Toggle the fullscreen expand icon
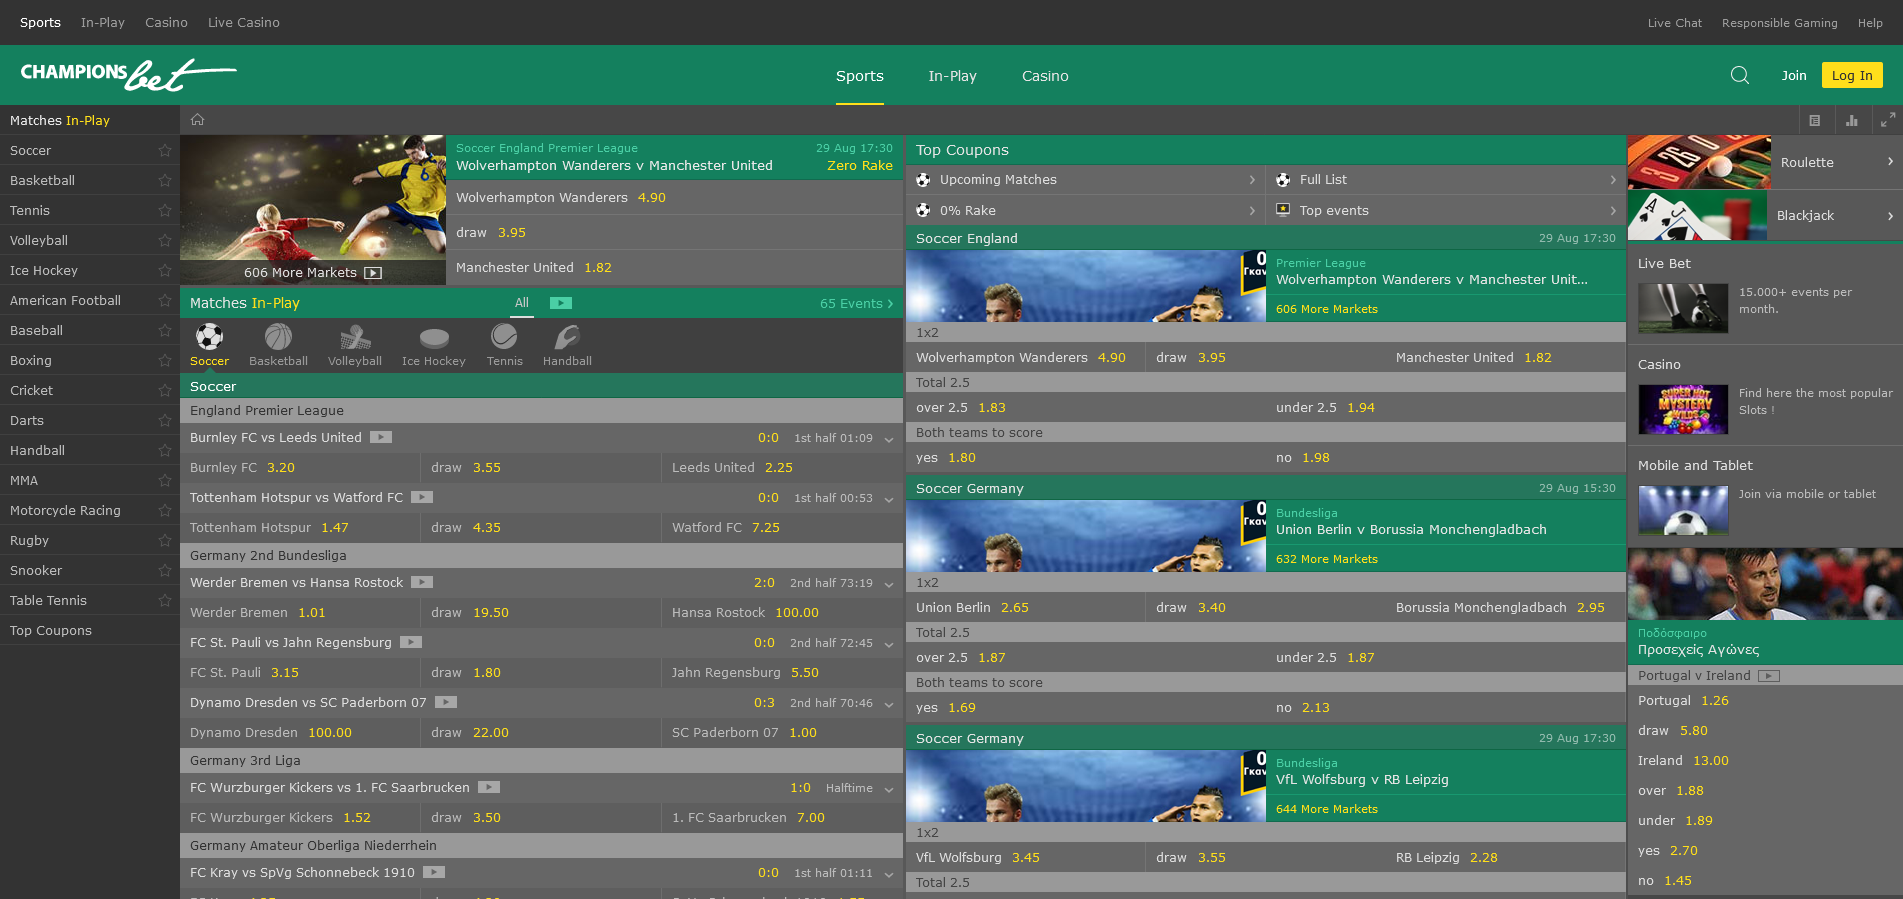Image resolution: width=1903 pixels, height=899 pixels. pyautogui.click(x=1888, y=120)
